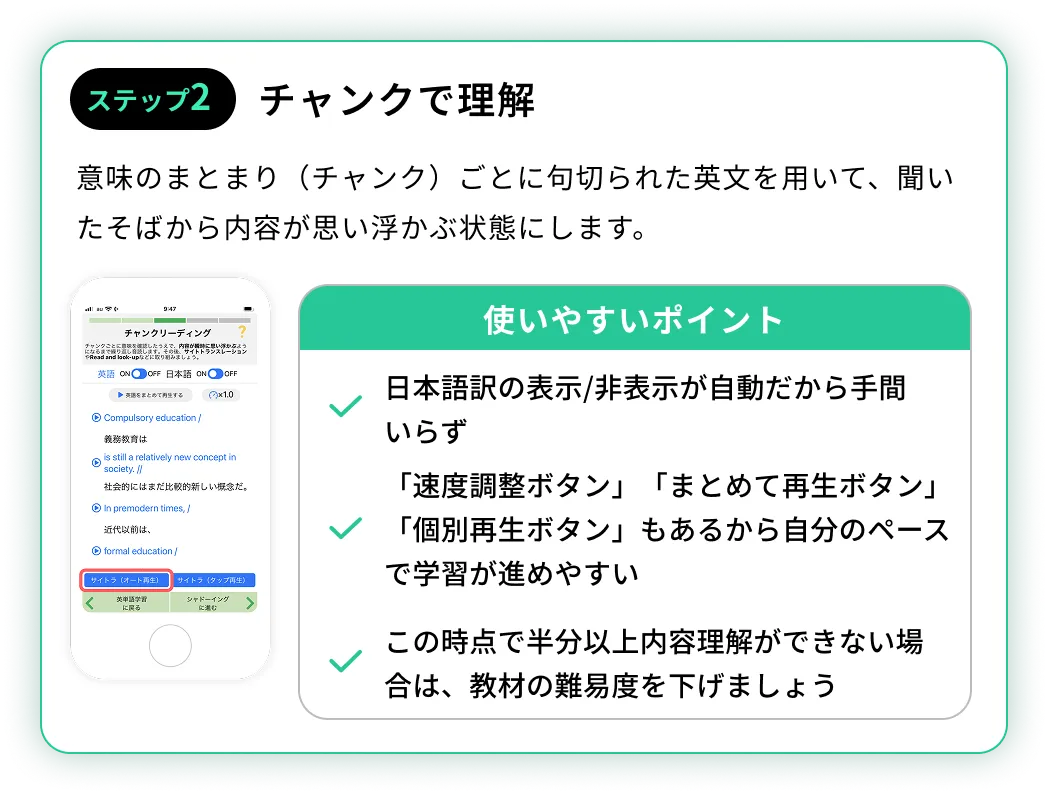The image size is (1048, 794).
Task: Toggle the 英語 ON/OFF switch
Action: click(139, 374)
